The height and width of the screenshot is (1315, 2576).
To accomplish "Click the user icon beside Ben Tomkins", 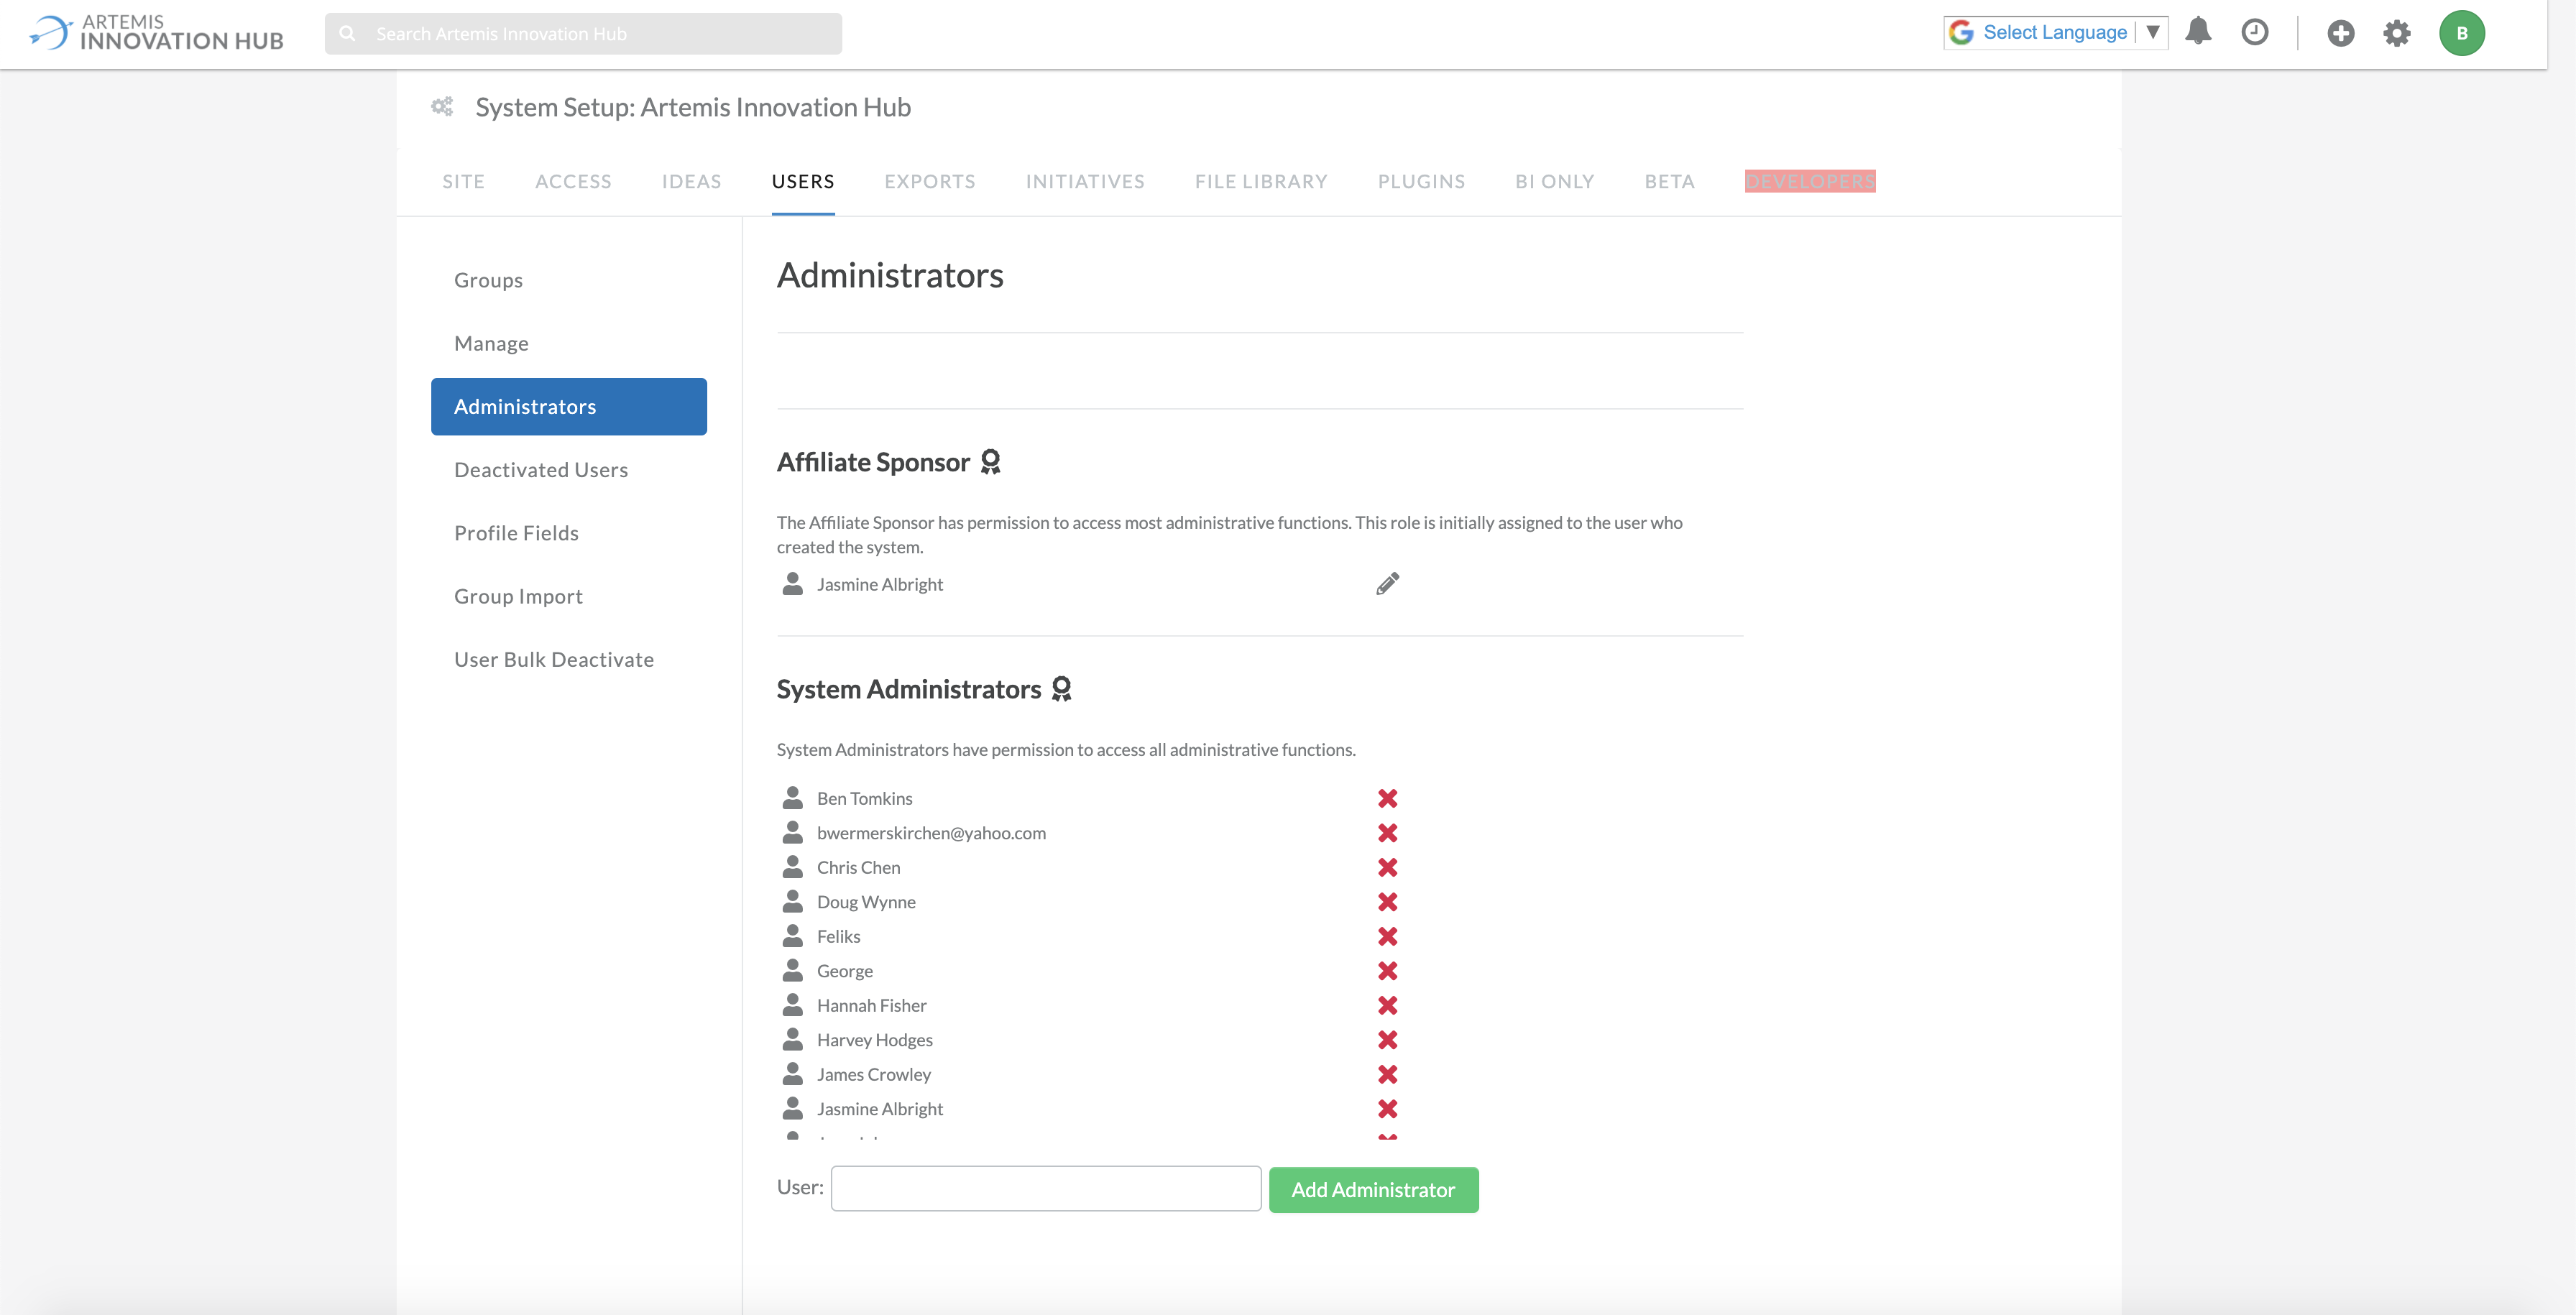I will click(792, 797).
